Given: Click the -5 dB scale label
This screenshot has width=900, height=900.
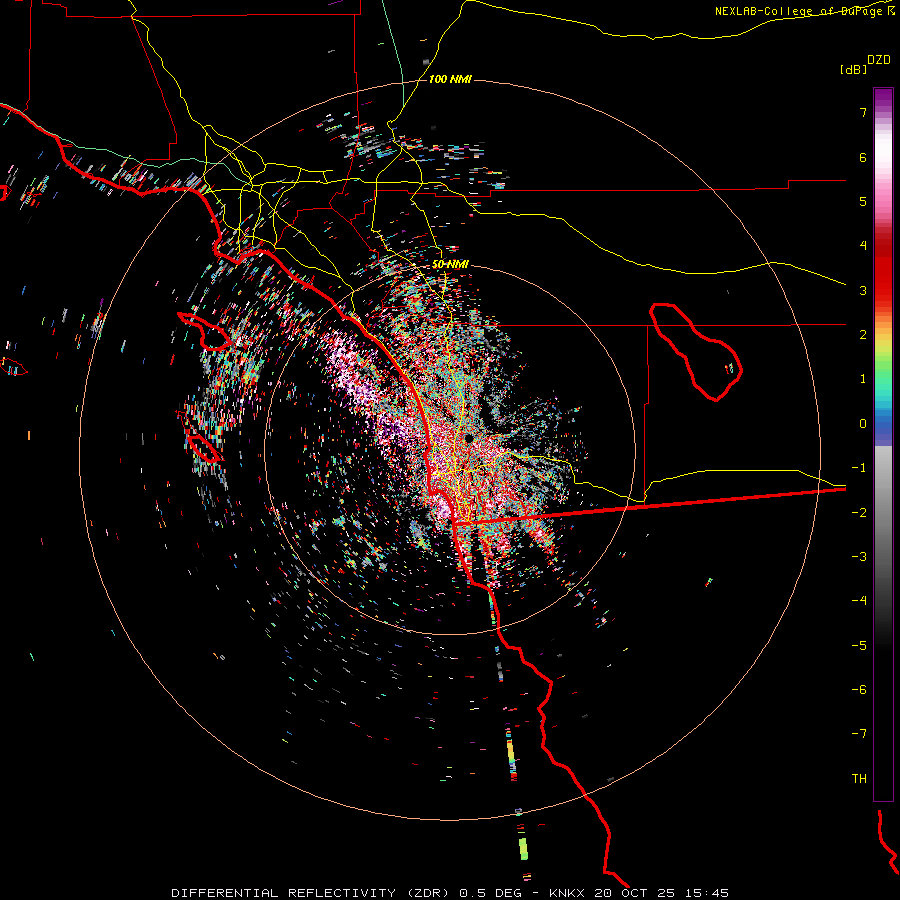Looking at the screenshot, I should pyautogui.click(x=859, y=645).
